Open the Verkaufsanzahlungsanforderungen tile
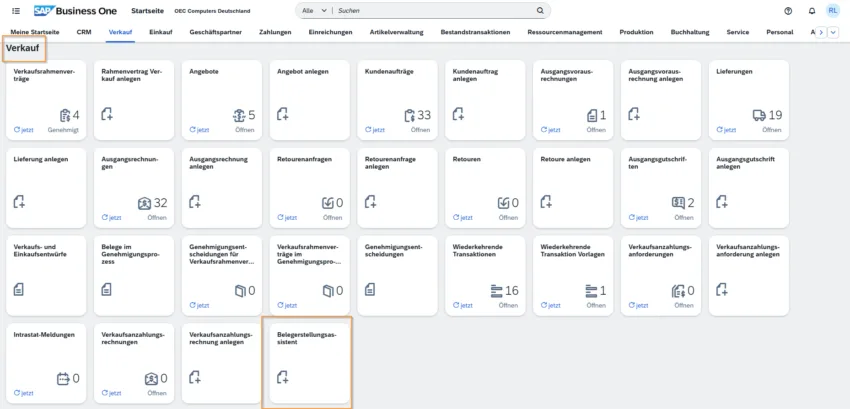850x409 pixels. click(661, 276)
